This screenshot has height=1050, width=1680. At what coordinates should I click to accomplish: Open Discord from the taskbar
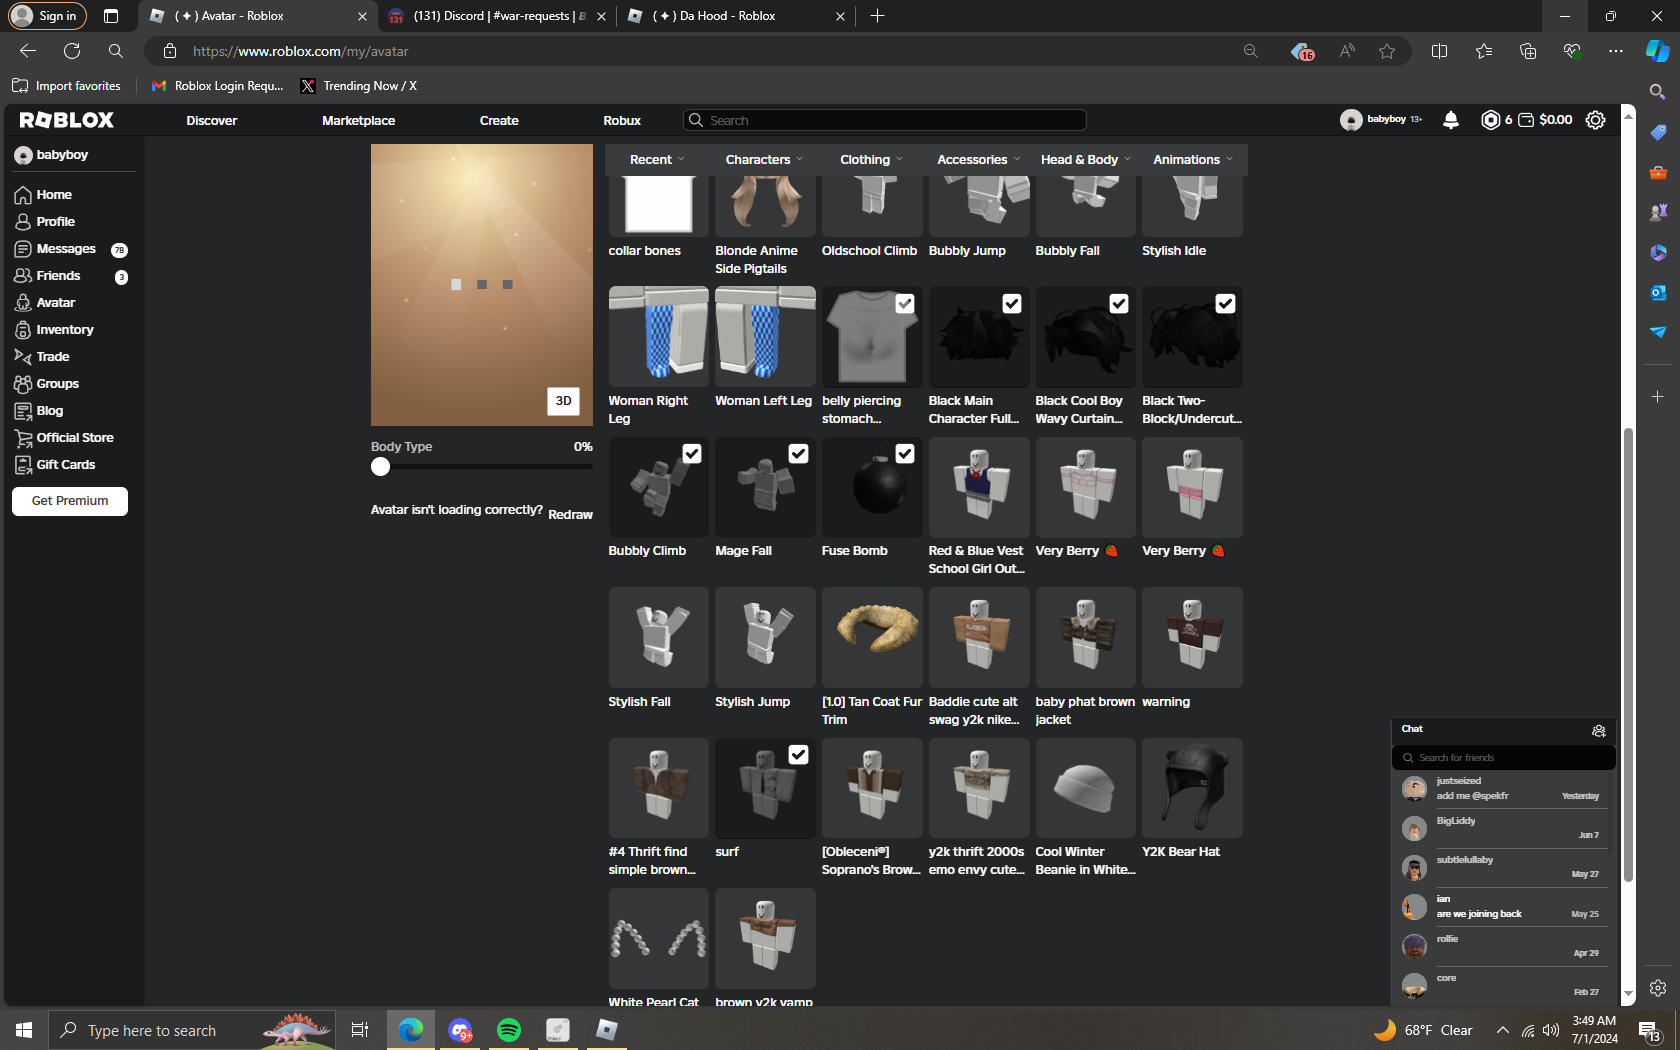point(460,1030)
